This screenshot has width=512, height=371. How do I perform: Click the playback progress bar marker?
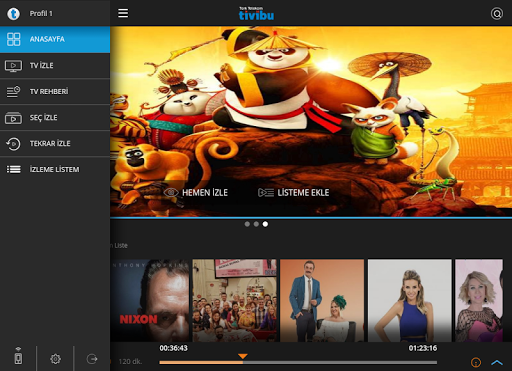(243, 357)
